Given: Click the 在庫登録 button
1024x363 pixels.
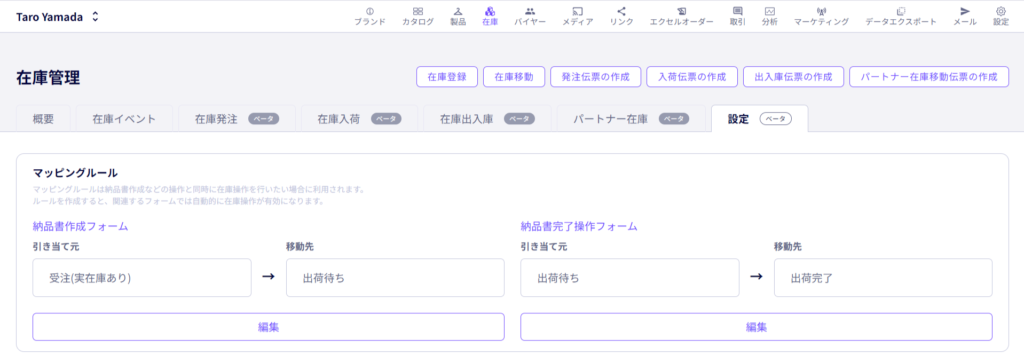Looking at the screenshot, I should (447, 76).
